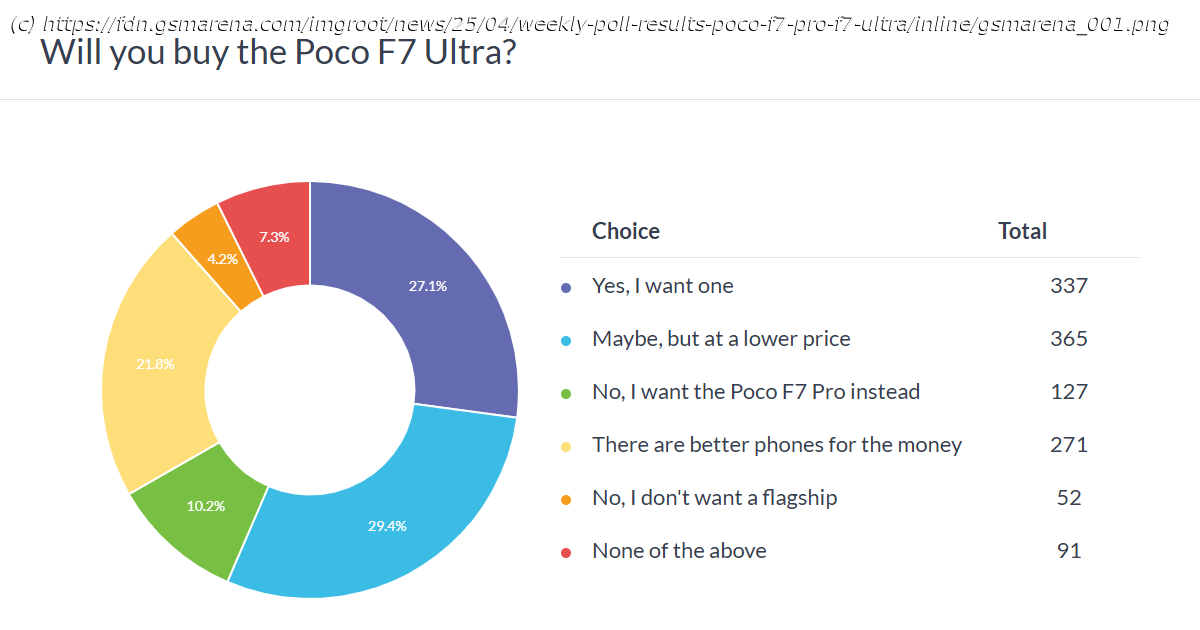
Task: Click the Total column header
Action: (1022, 231)
